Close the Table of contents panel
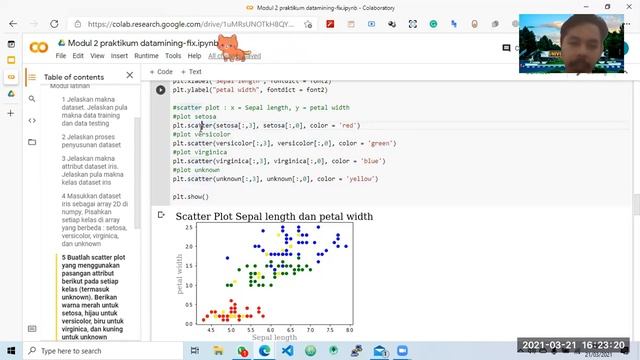This screenshot has width=640, height=360. click(x=130, y=75)
